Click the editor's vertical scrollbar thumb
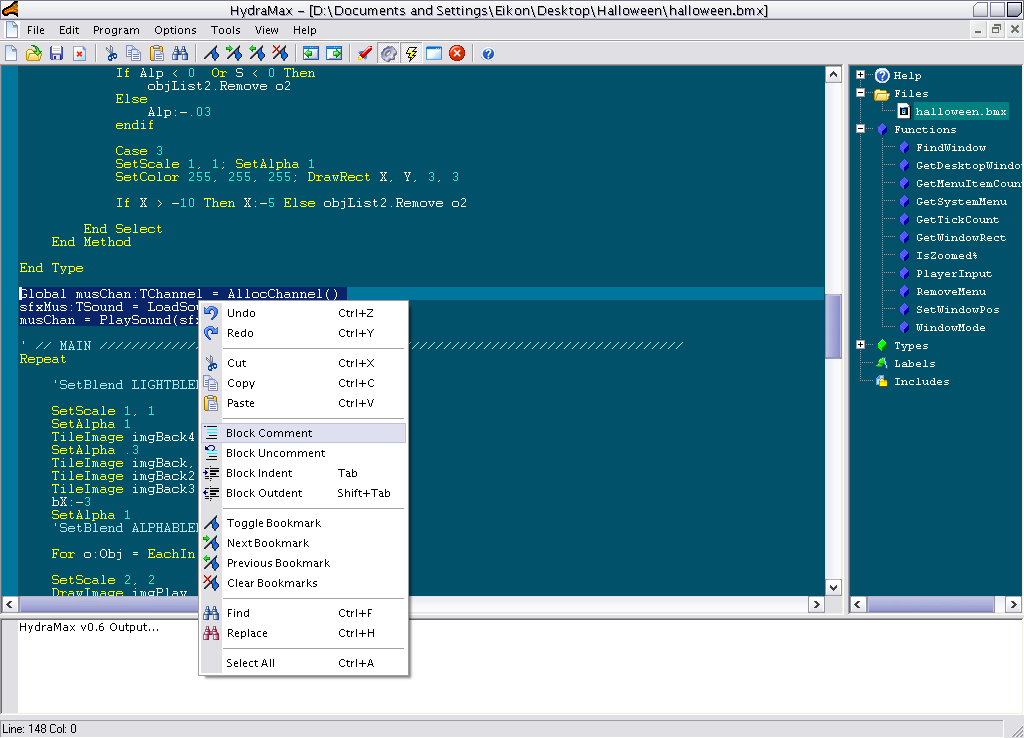Image resolution: width=1024 pixels, height=738 pixels. [x=833, y=325]
